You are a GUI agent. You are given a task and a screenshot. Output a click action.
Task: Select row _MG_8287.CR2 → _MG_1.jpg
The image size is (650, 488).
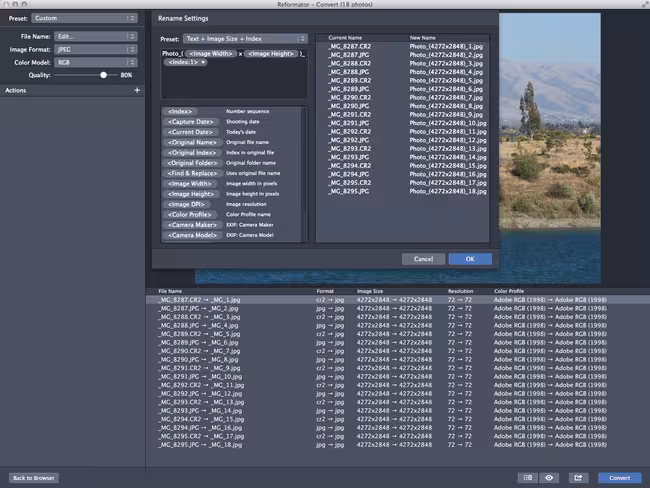point(398,300)
